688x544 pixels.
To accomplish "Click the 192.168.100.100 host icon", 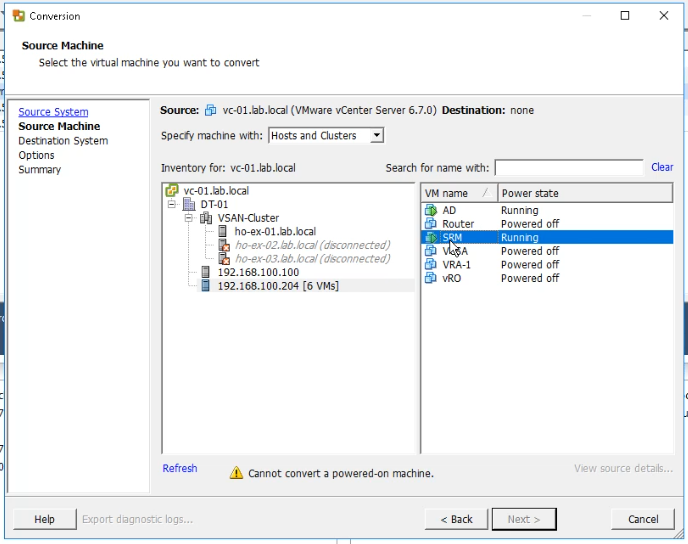I will [205, 272].
